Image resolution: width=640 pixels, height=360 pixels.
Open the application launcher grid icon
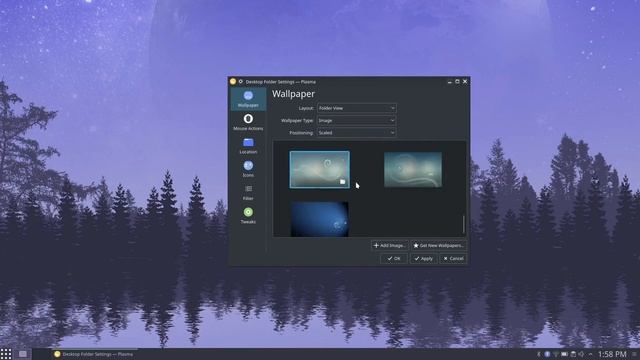pyautogui.click(x=6, y=354)
